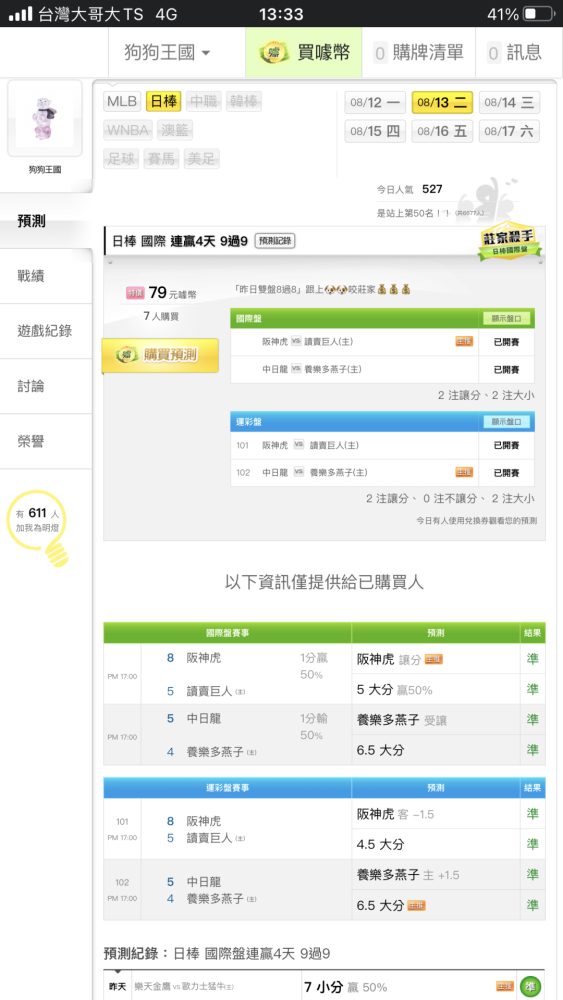
Task: Click the 加我為明燈 lightbulb icon
Action: tap(40, 527)
